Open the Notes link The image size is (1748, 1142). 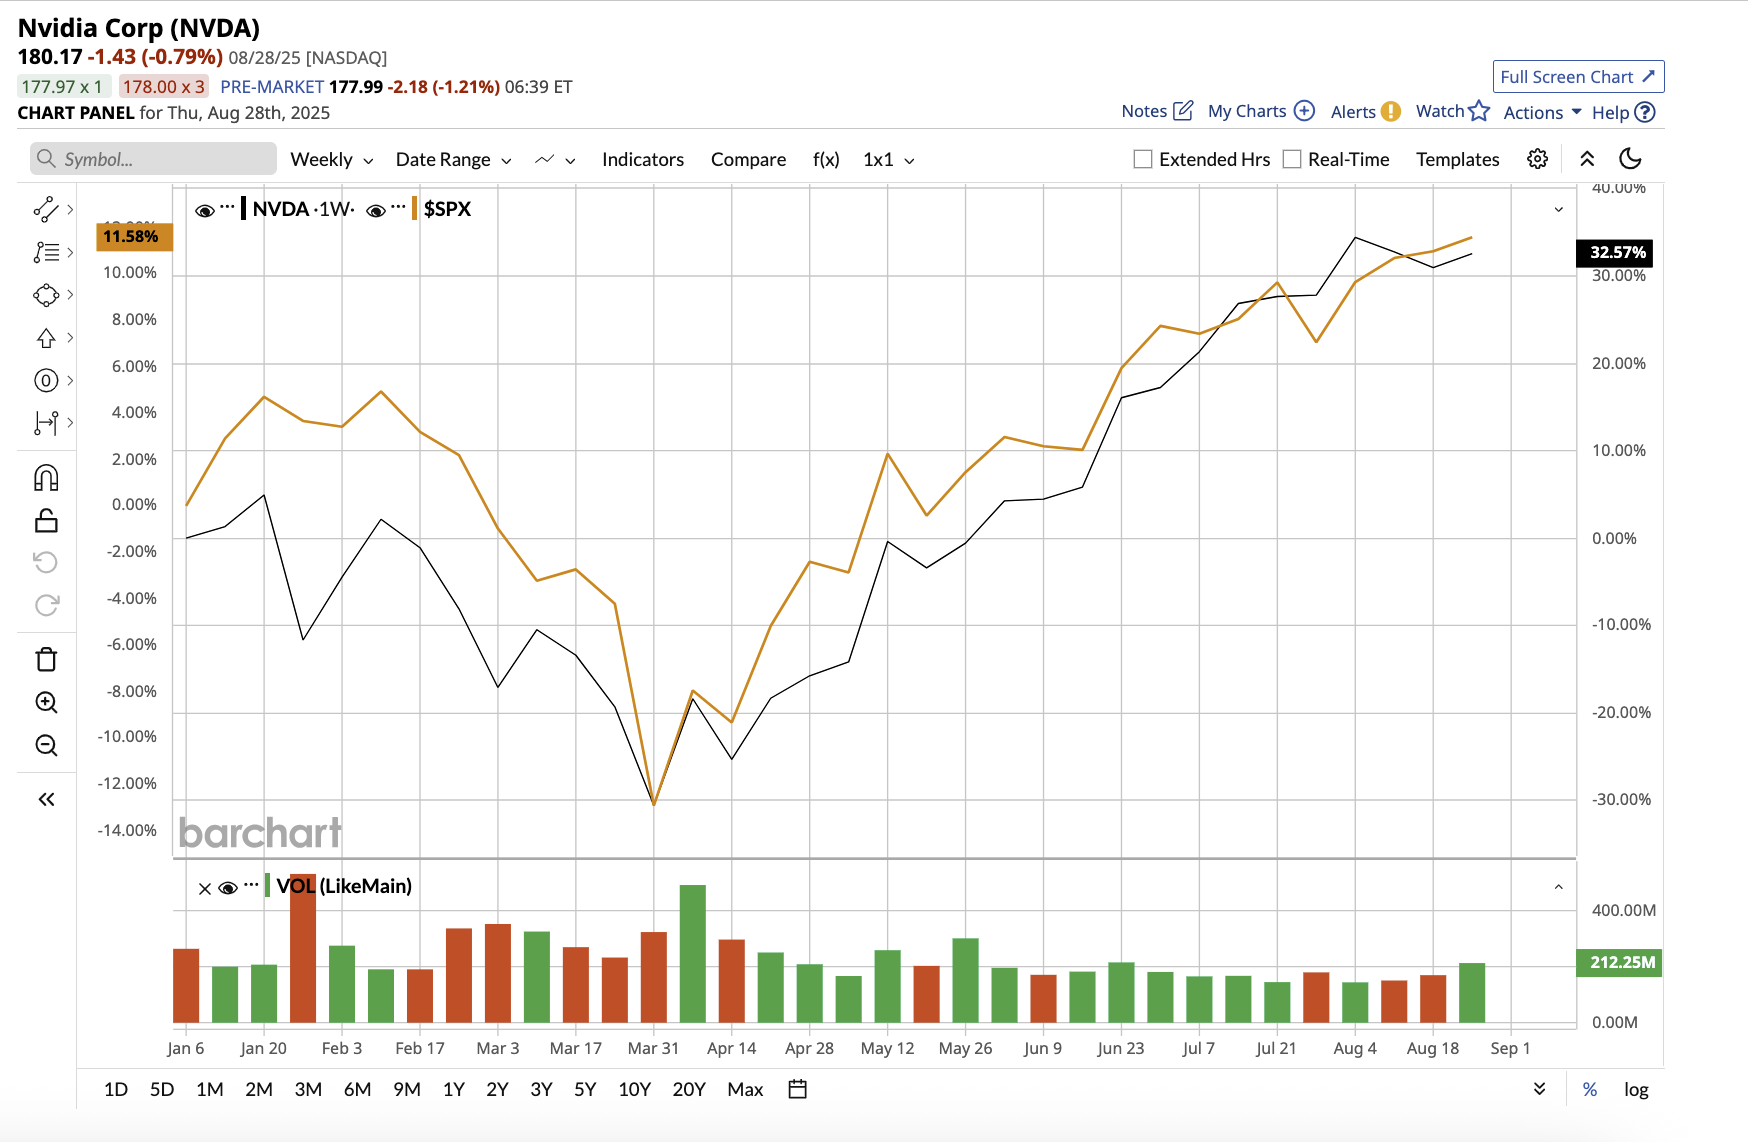pos(1144,111)
